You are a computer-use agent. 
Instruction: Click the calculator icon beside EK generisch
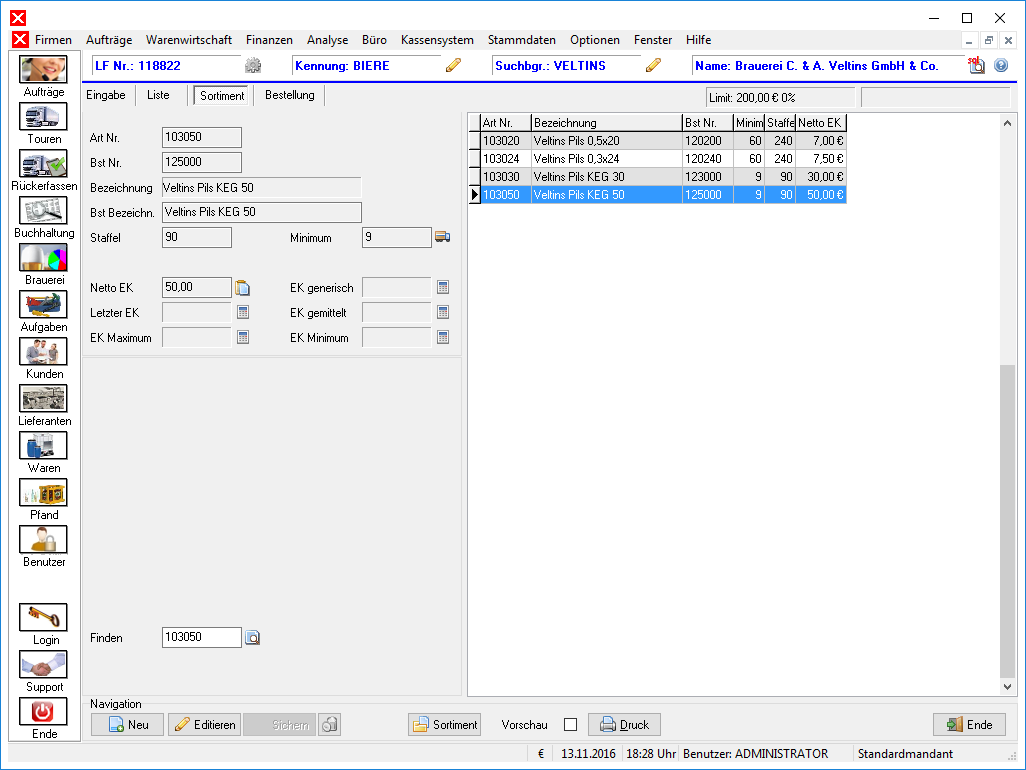pos(443,288)
